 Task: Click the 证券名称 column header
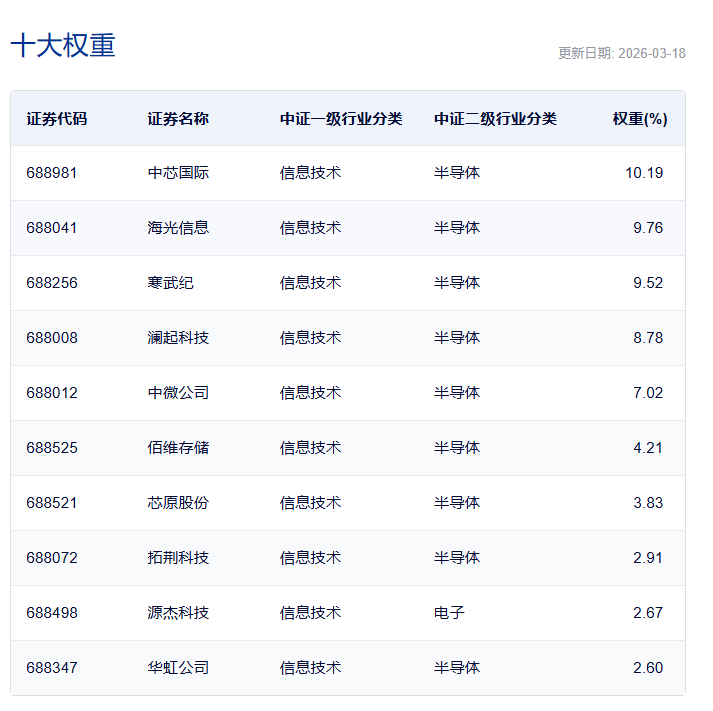point(178,119)
